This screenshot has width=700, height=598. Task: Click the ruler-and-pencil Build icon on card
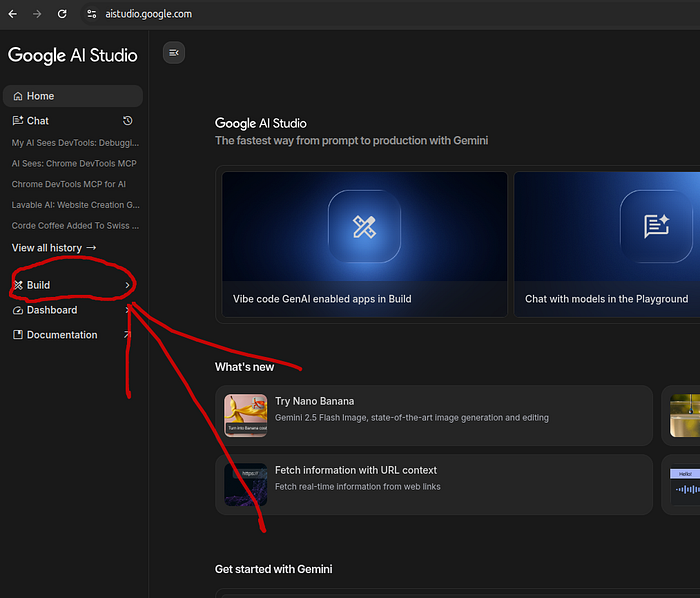364,226
